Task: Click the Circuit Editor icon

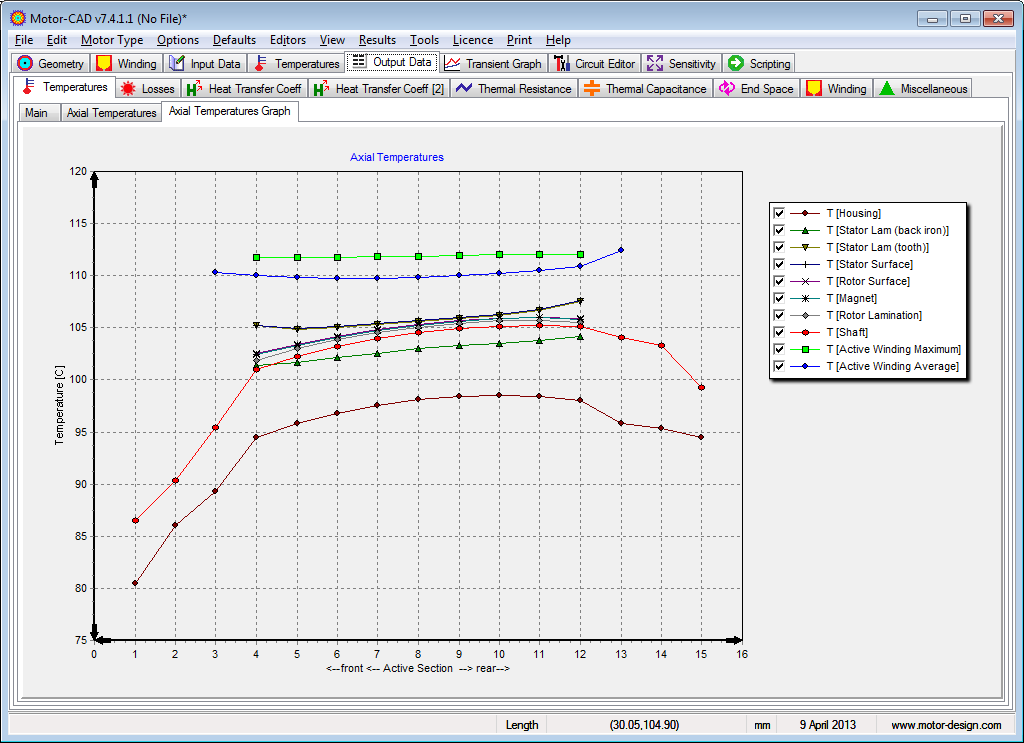Action: (x=562, y=63)
